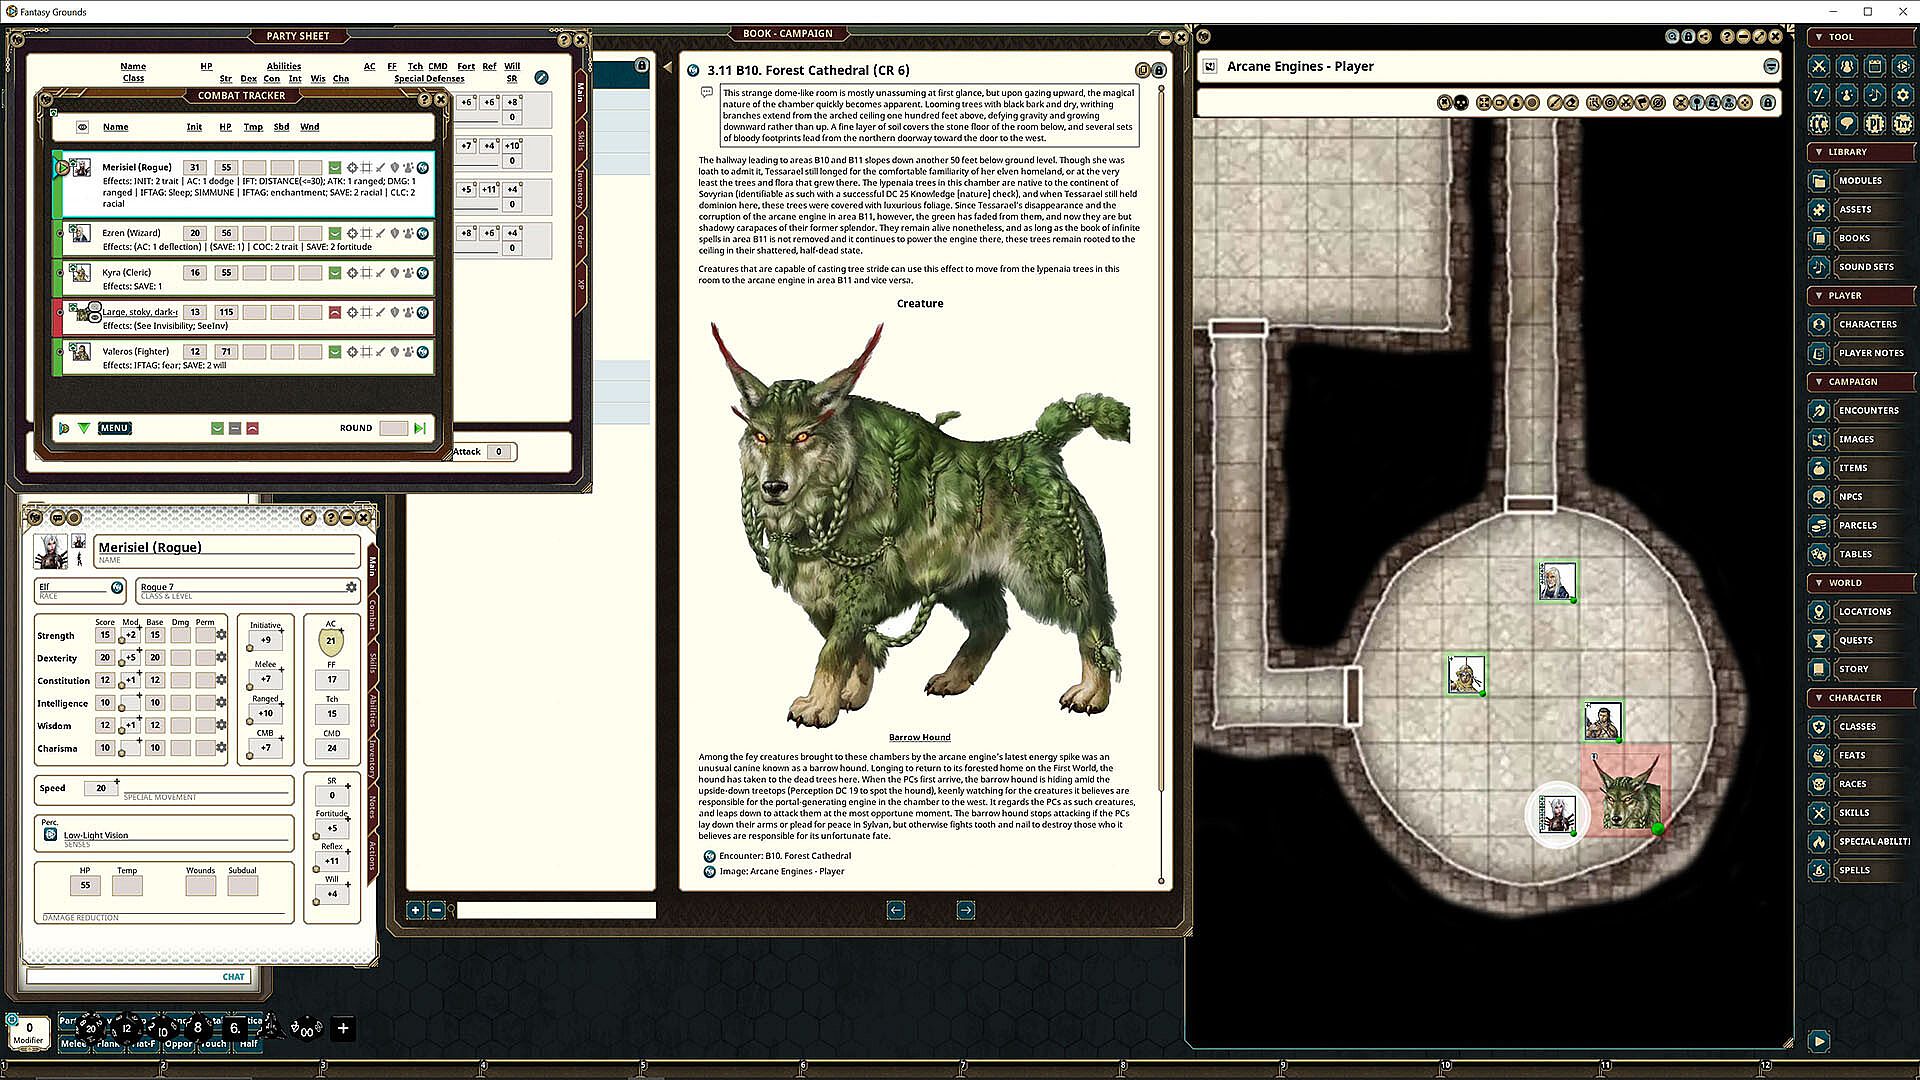The height and width of the screenshot is (1080, 1920).
Task: Click the ROUND number field
Action: 393,428
